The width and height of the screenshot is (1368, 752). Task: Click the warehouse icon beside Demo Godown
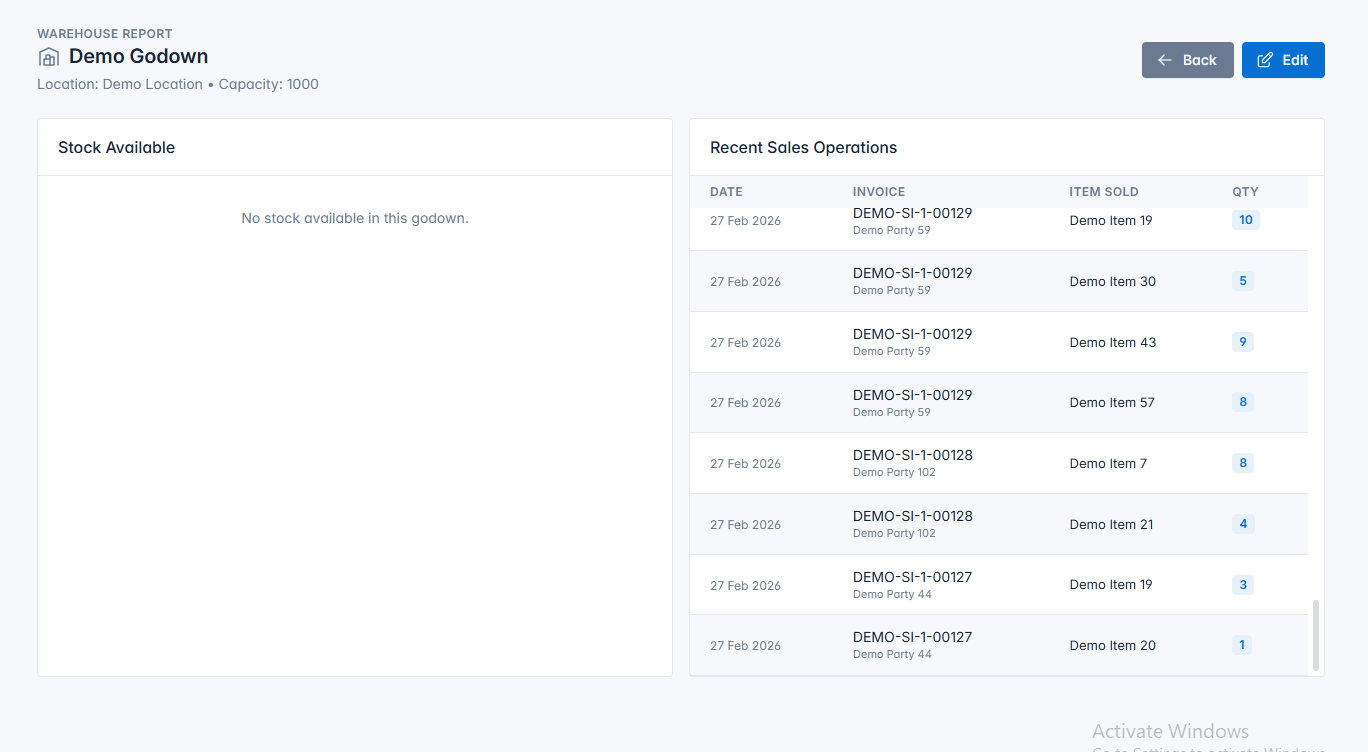click(49, 57)
